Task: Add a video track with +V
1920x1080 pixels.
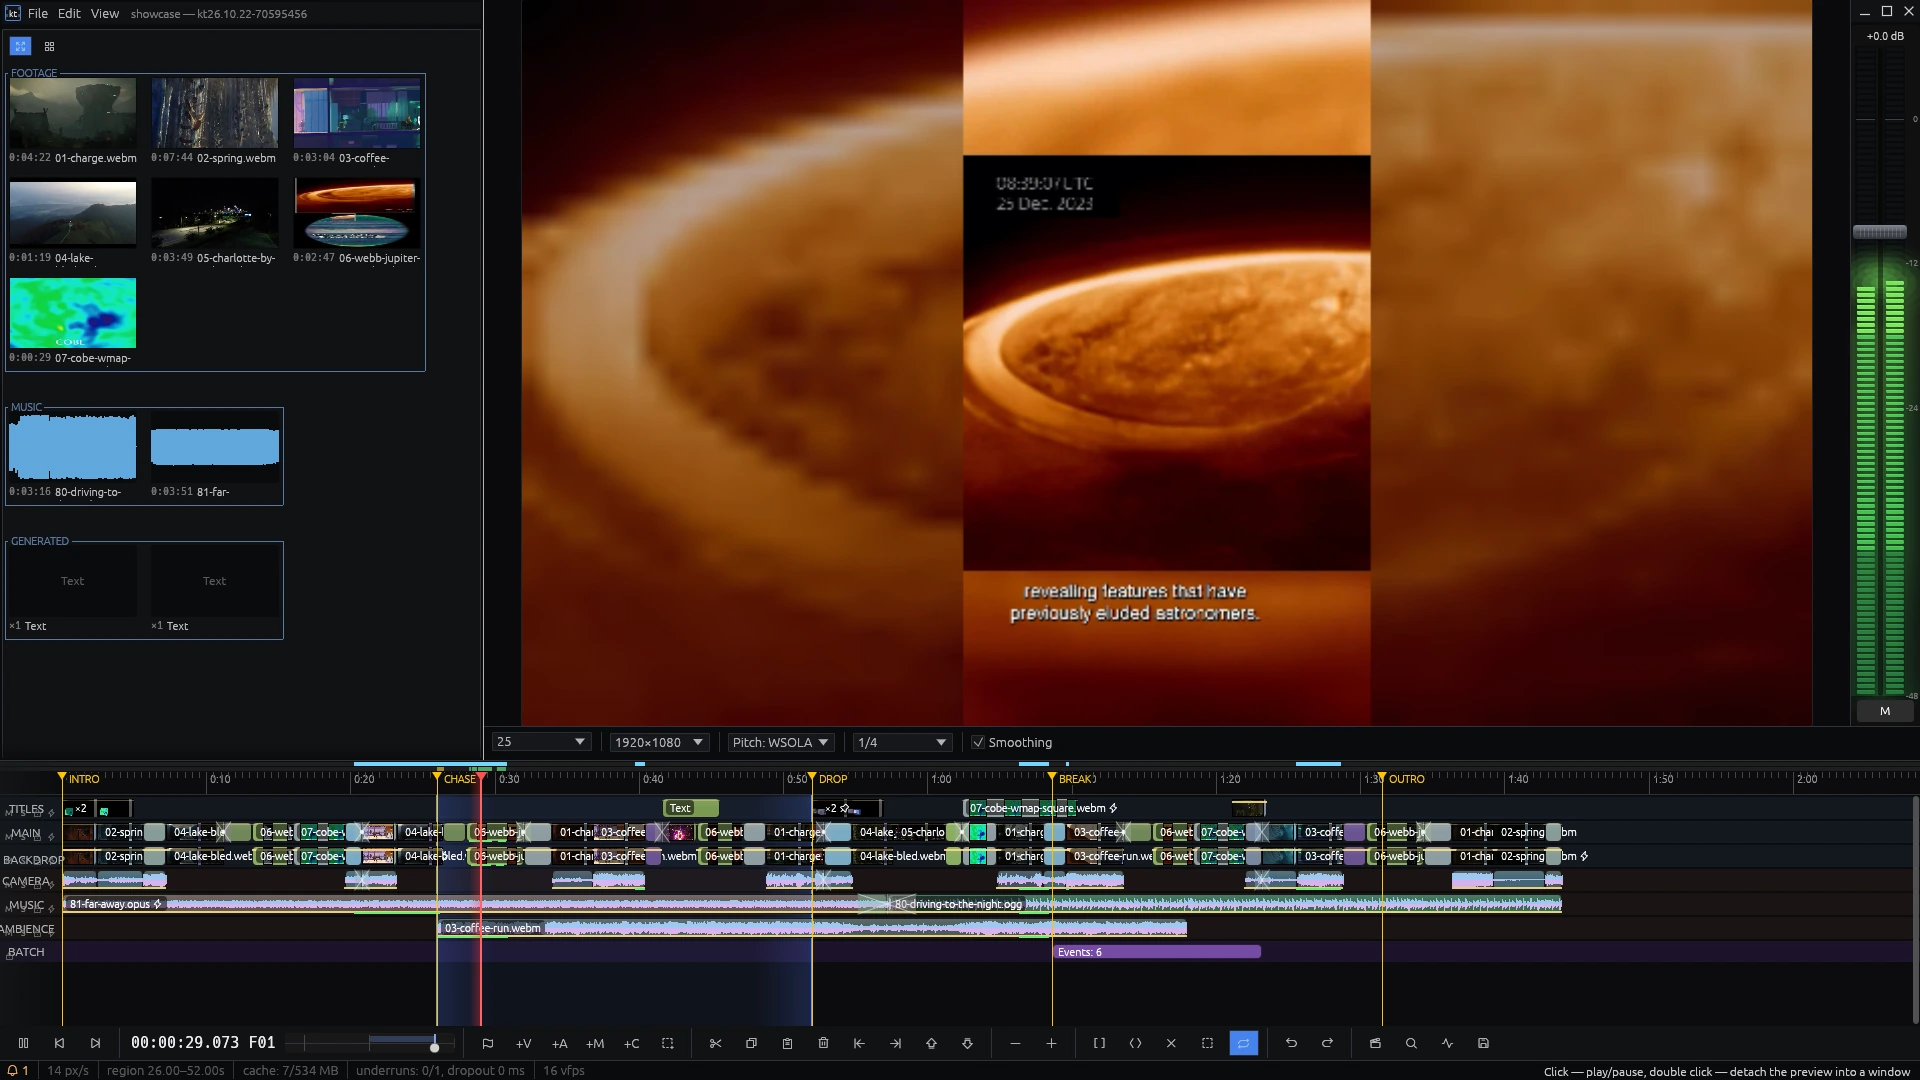Action: click(x=524, y=1043)
